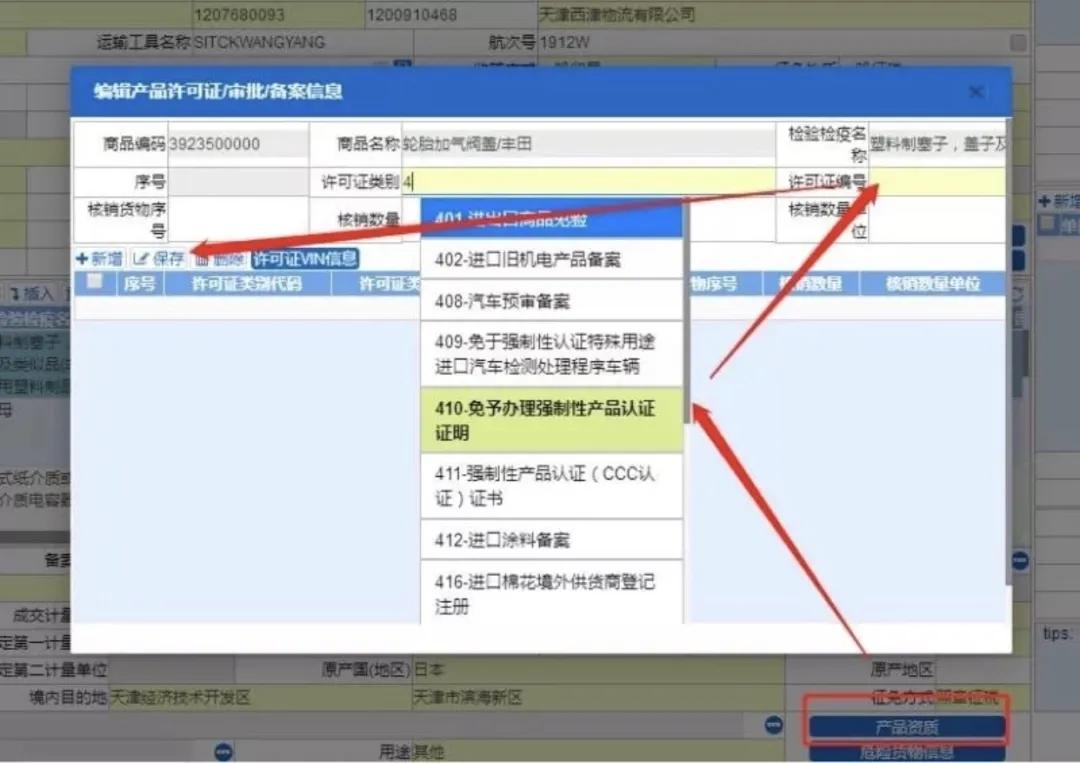This screenshot has width=1080, height=763.
Task: Pick 412-进口涂料备案 from the open list
Action: pos(553,539)
